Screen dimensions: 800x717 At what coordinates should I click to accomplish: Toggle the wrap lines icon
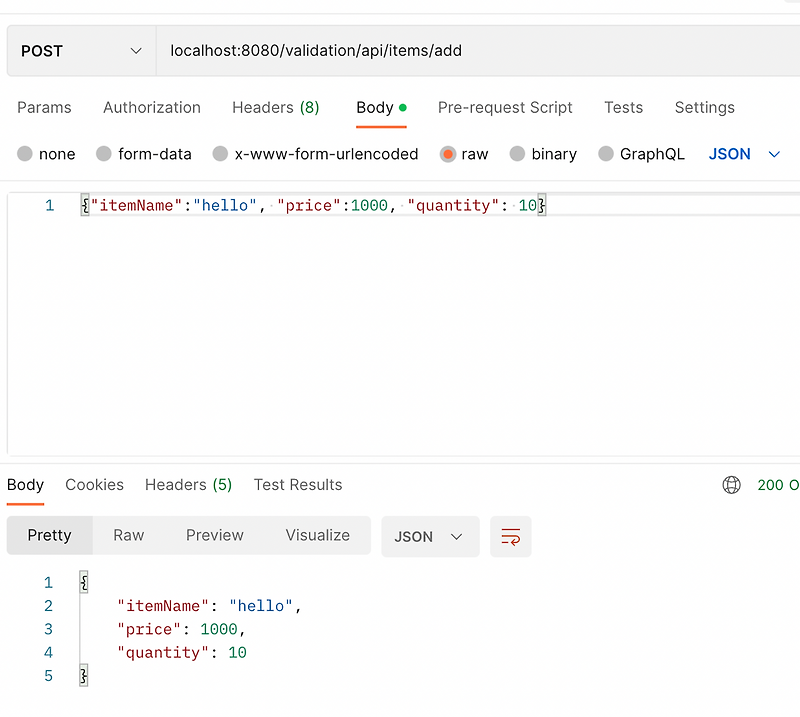point(511,536)
